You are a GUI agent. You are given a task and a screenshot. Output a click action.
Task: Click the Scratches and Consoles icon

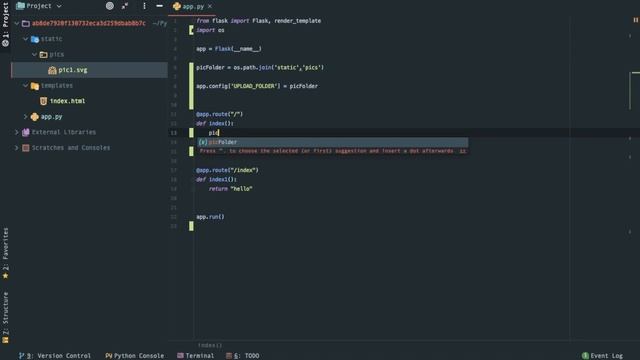[x=26, y=148]
